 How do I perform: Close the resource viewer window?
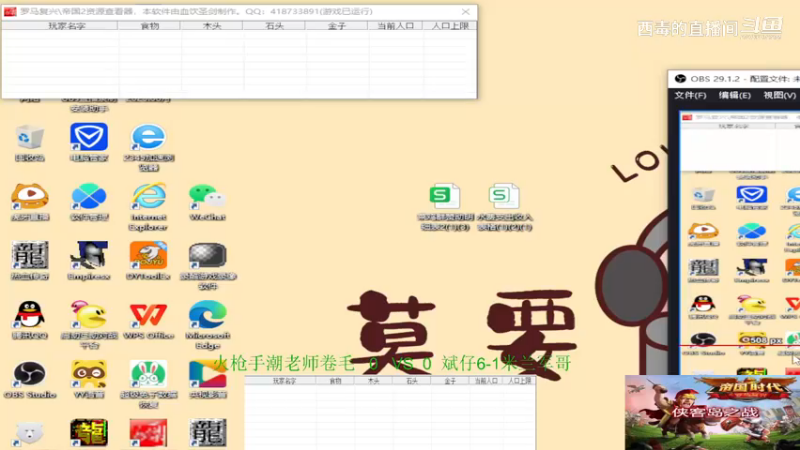(465, 11)
